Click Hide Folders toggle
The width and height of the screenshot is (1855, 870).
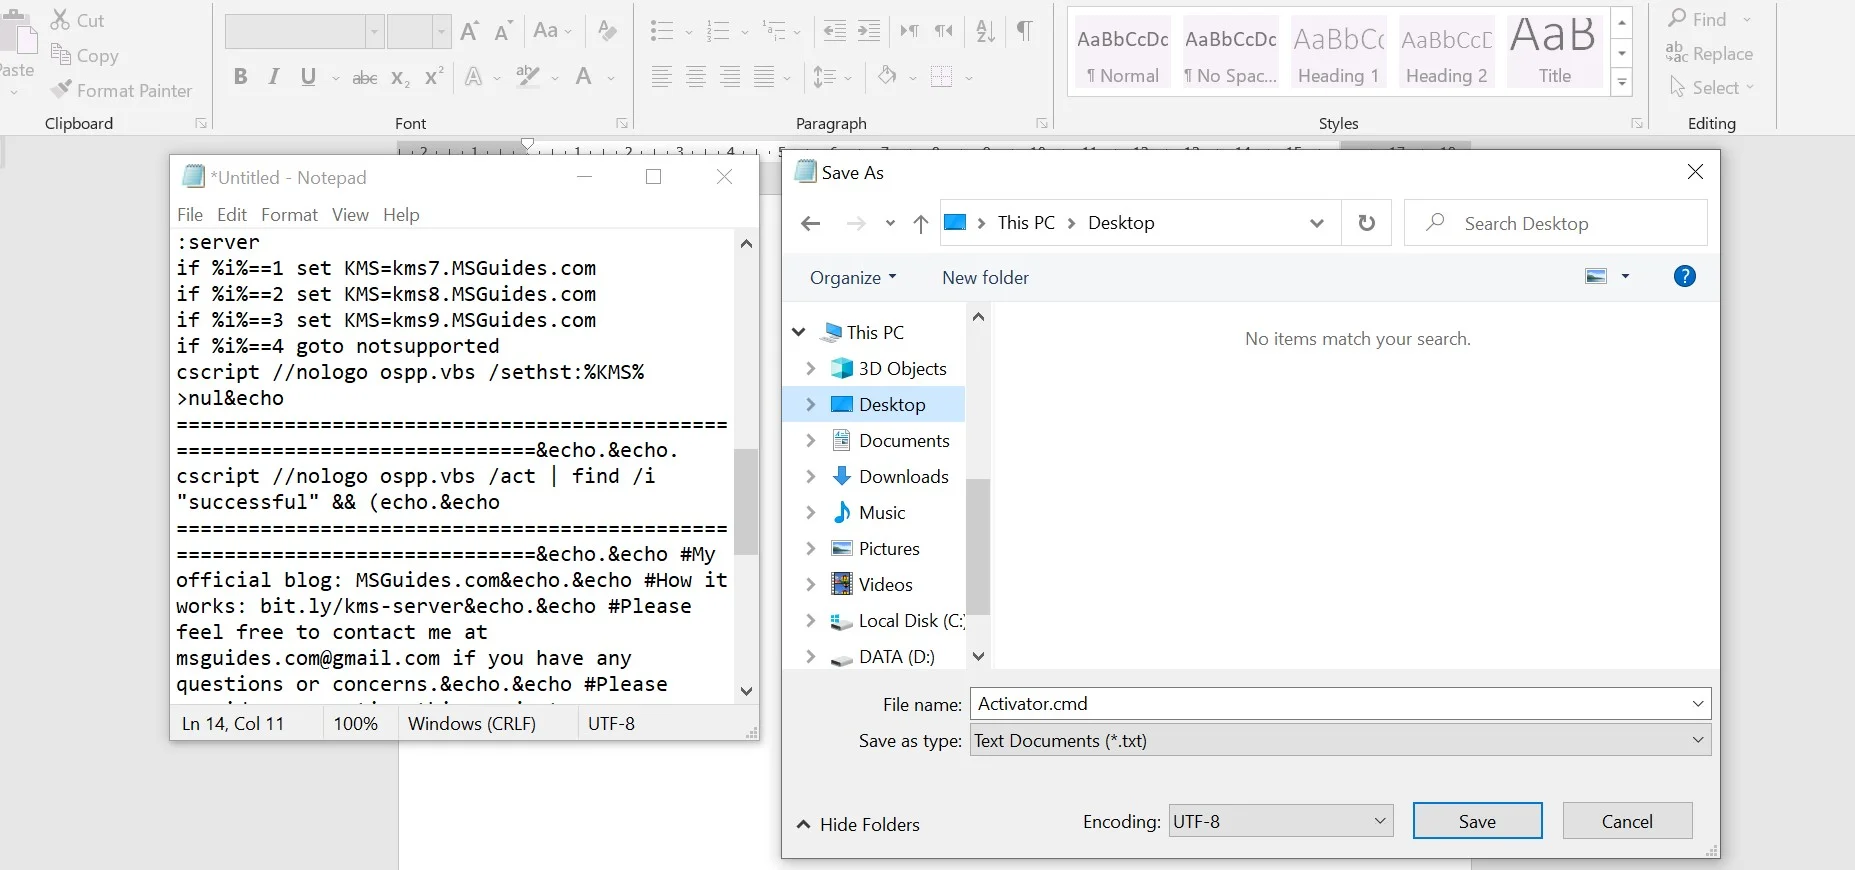(x=858, y=824)
